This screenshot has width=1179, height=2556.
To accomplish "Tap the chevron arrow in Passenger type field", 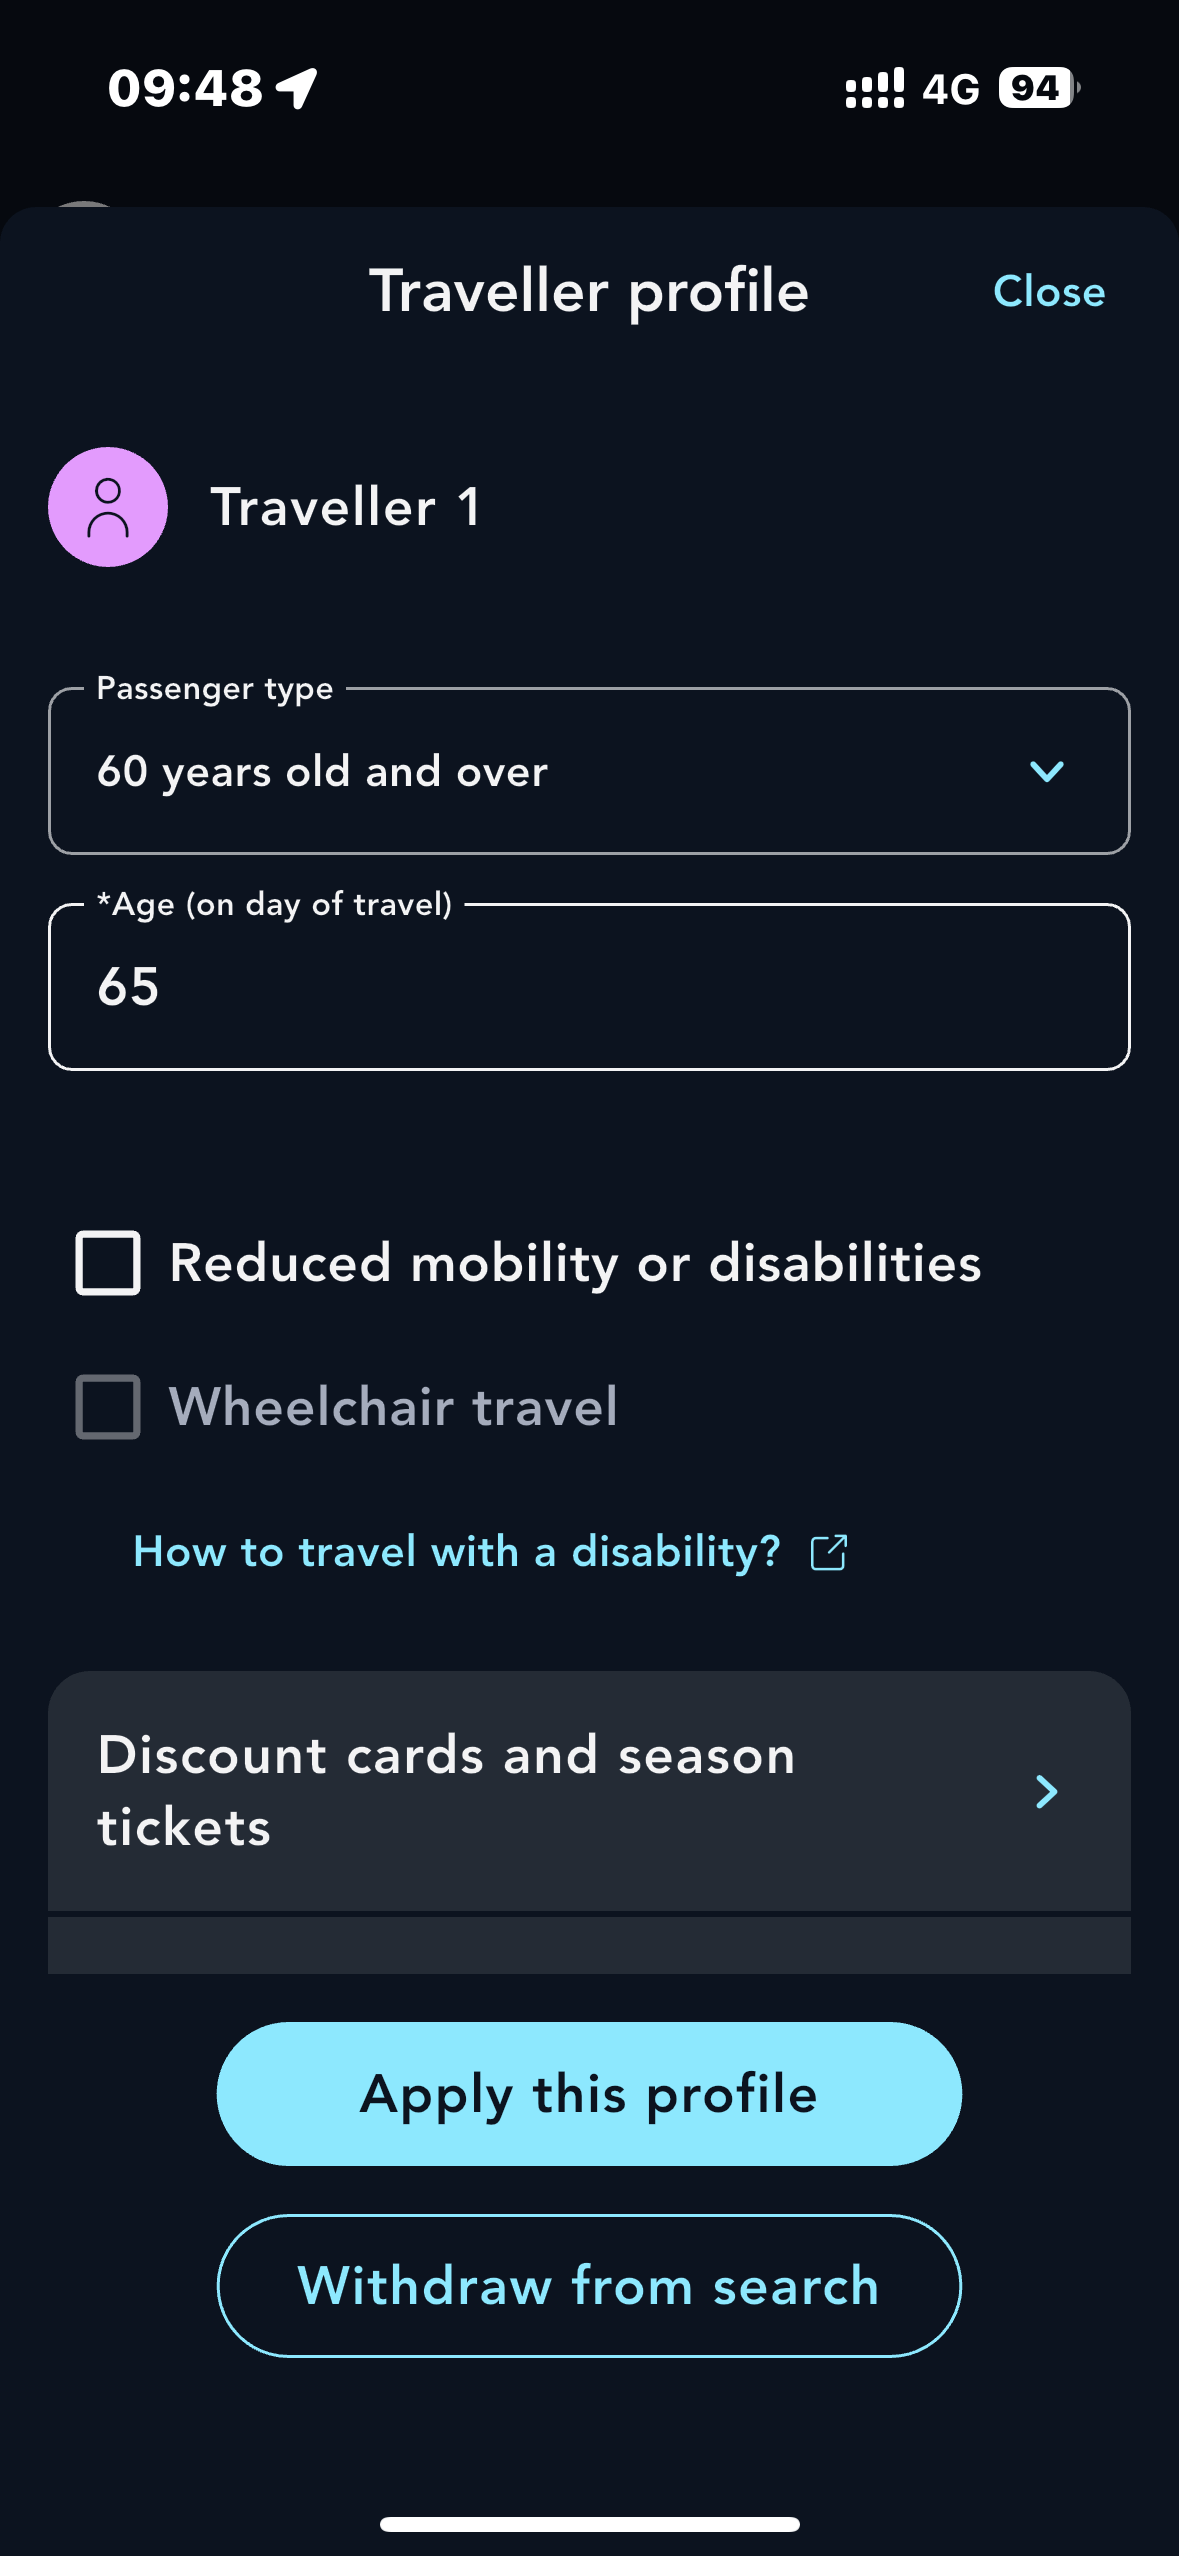I will pos(1046,771).
